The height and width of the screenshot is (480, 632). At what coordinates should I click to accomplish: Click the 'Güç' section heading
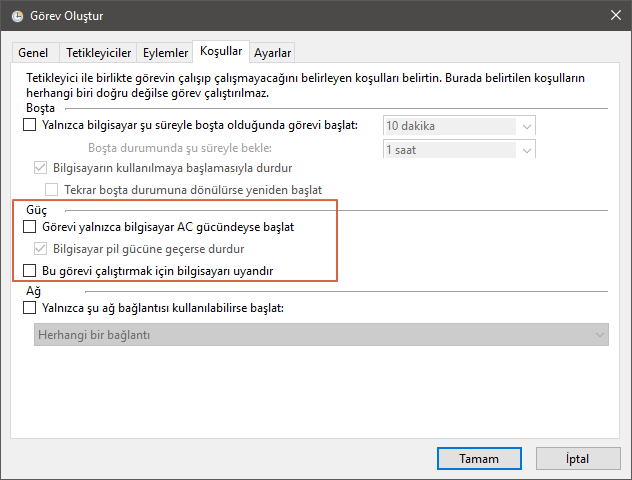pyautogui.click(x=36, y=210)
